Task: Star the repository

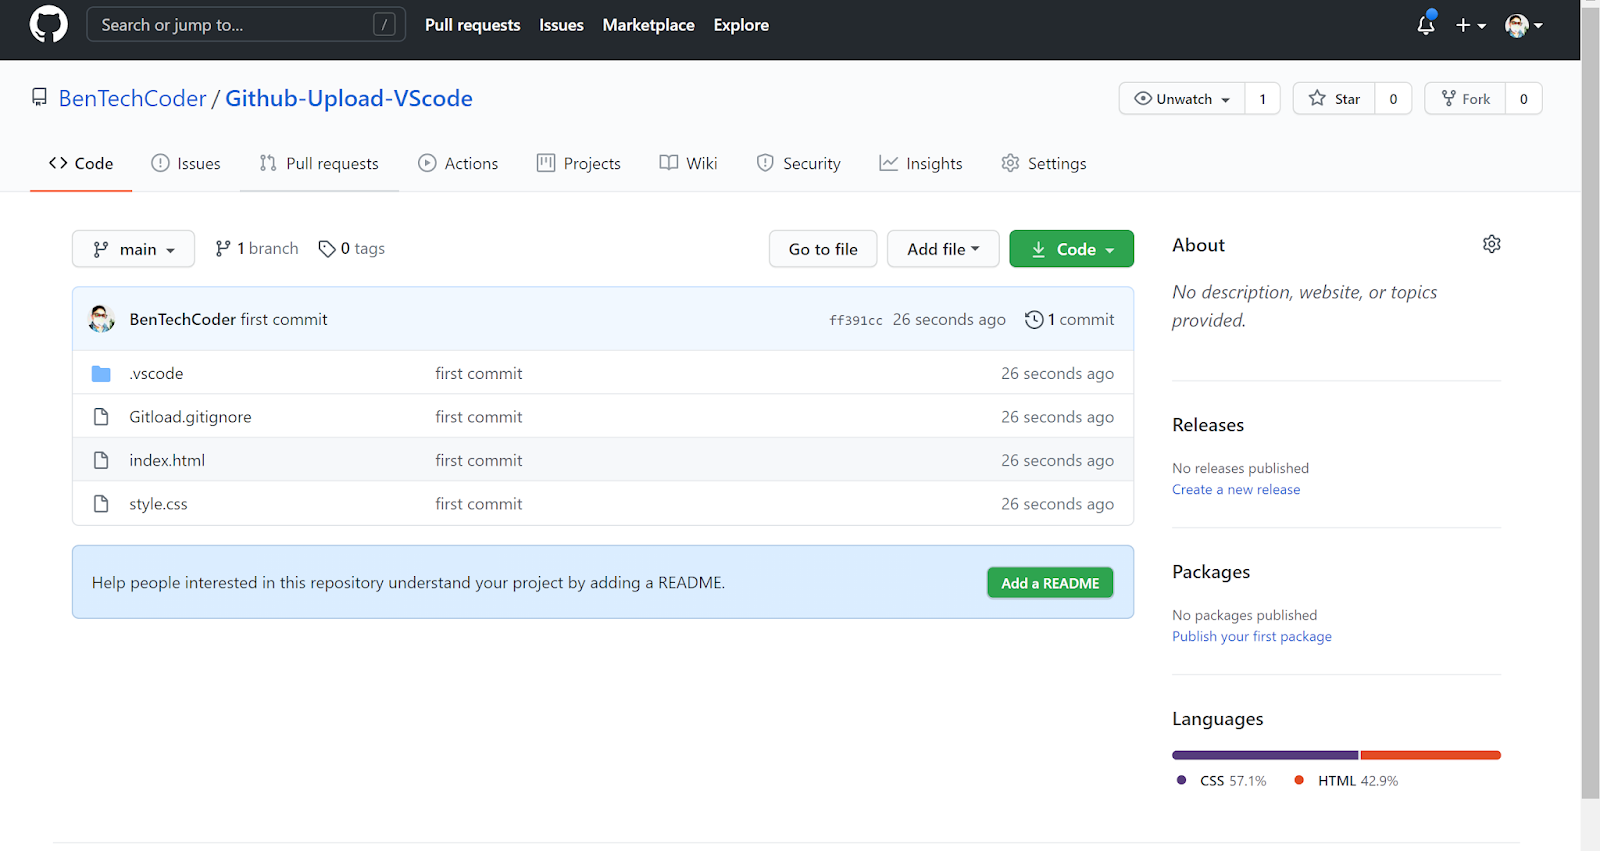Action: pos(1334,98)
